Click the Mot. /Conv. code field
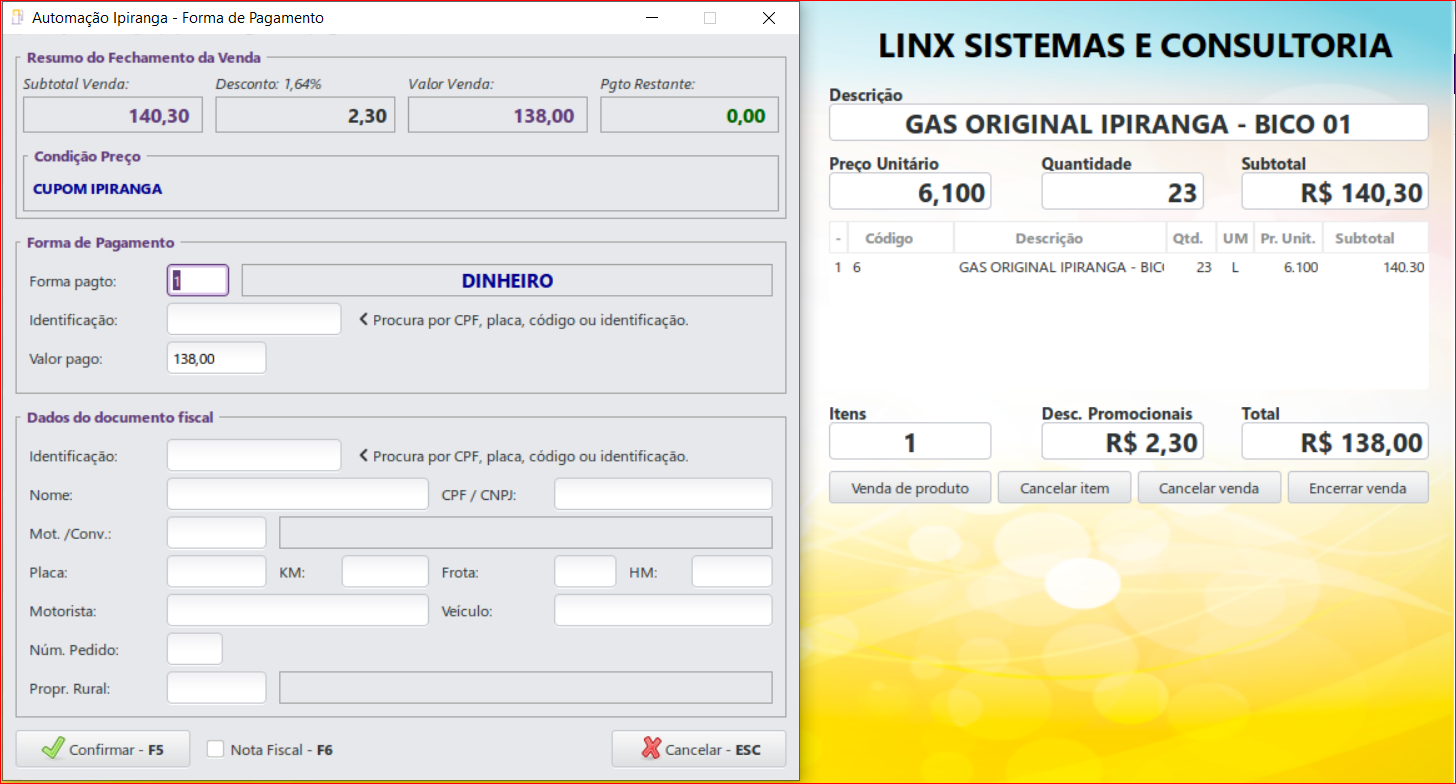Image resolution: width=1456 pixels, height=784 pixels. (x=216, y=533)
